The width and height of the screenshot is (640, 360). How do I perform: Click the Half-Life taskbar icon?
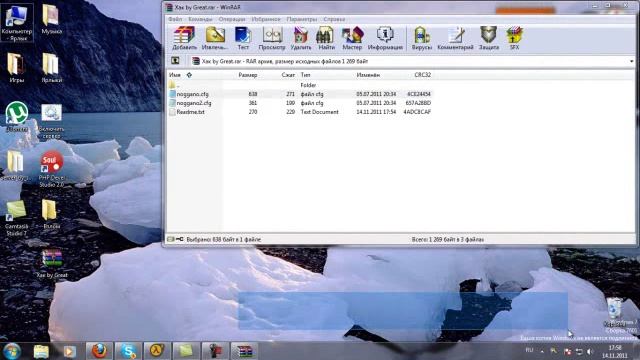click(157, 351)
